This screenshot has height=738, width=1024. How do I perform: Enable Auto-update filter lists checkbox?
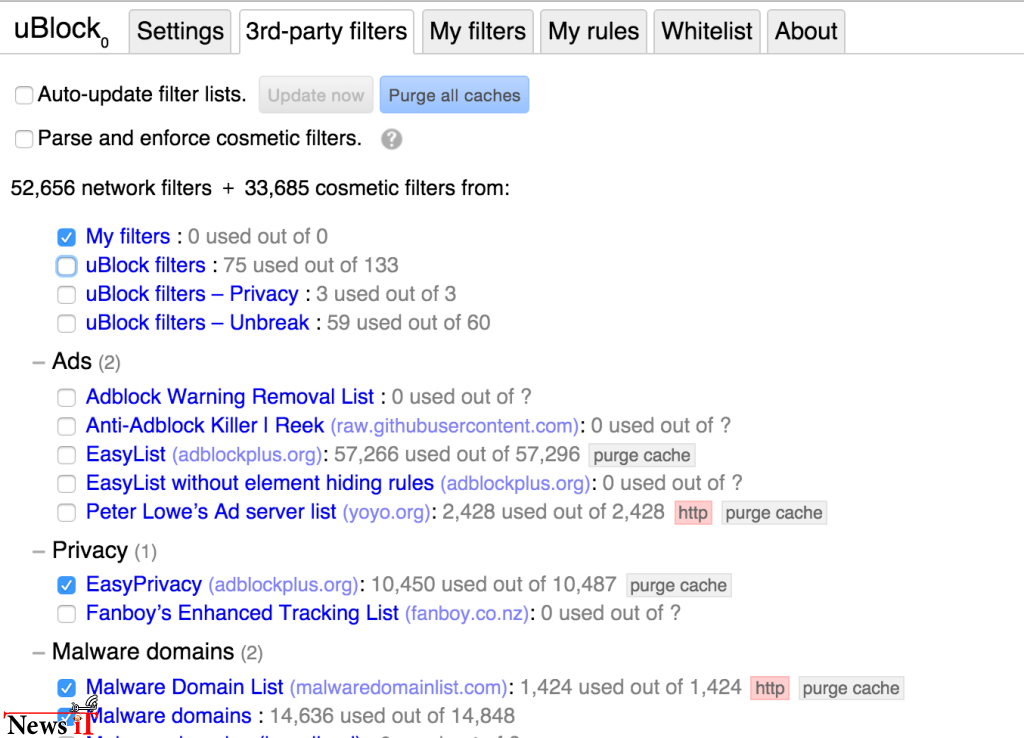click(24, 95)
